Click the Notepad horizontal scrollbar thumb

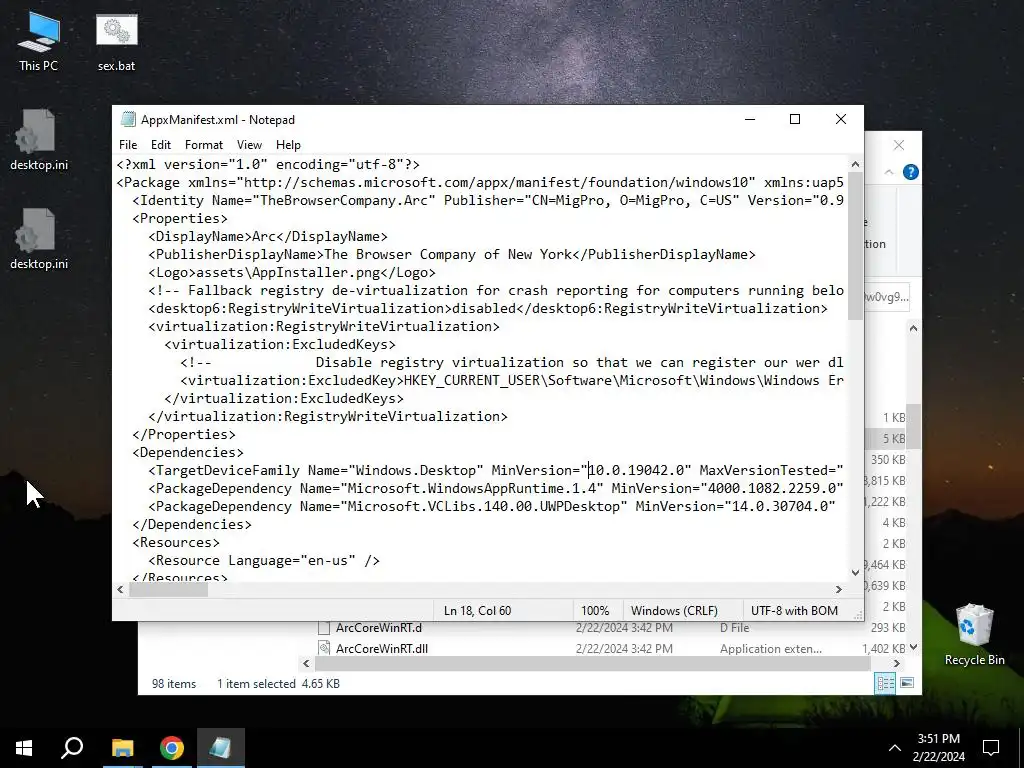click(x=168, y=589)
